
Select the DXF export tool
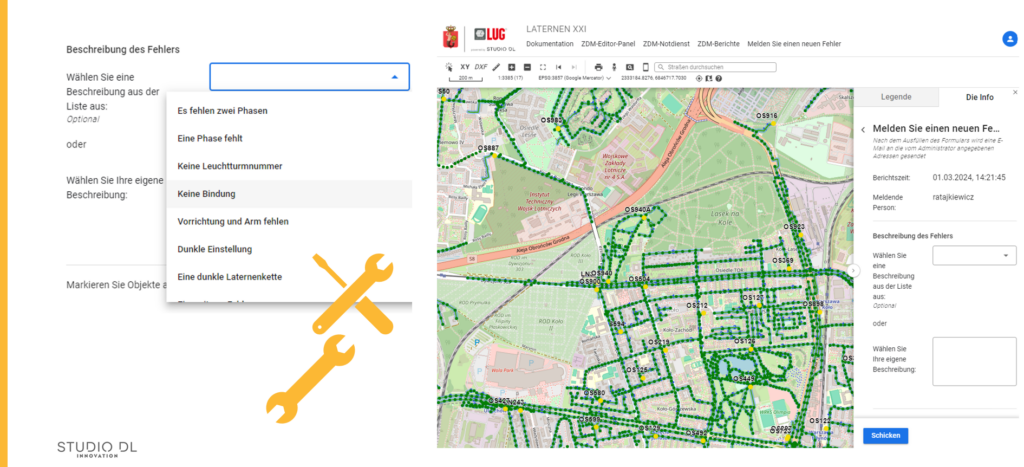pos(480,67)
